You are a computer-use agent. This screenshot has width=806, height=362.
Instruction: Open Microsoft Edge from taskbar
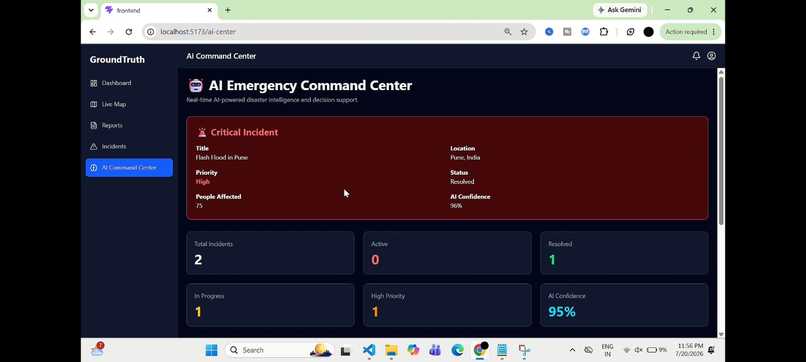[x=457, y=350]
